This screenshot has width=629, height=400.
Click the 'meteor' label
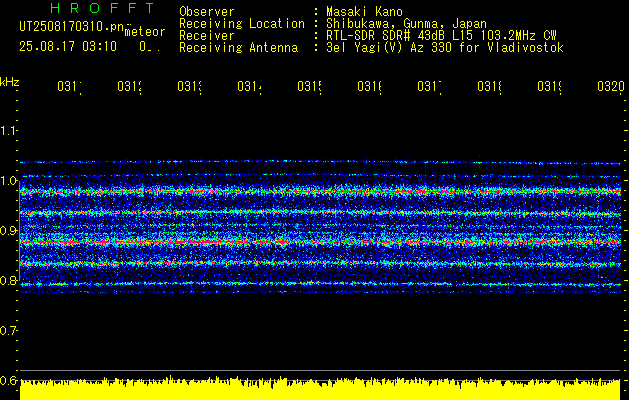[x=145, y=32]
